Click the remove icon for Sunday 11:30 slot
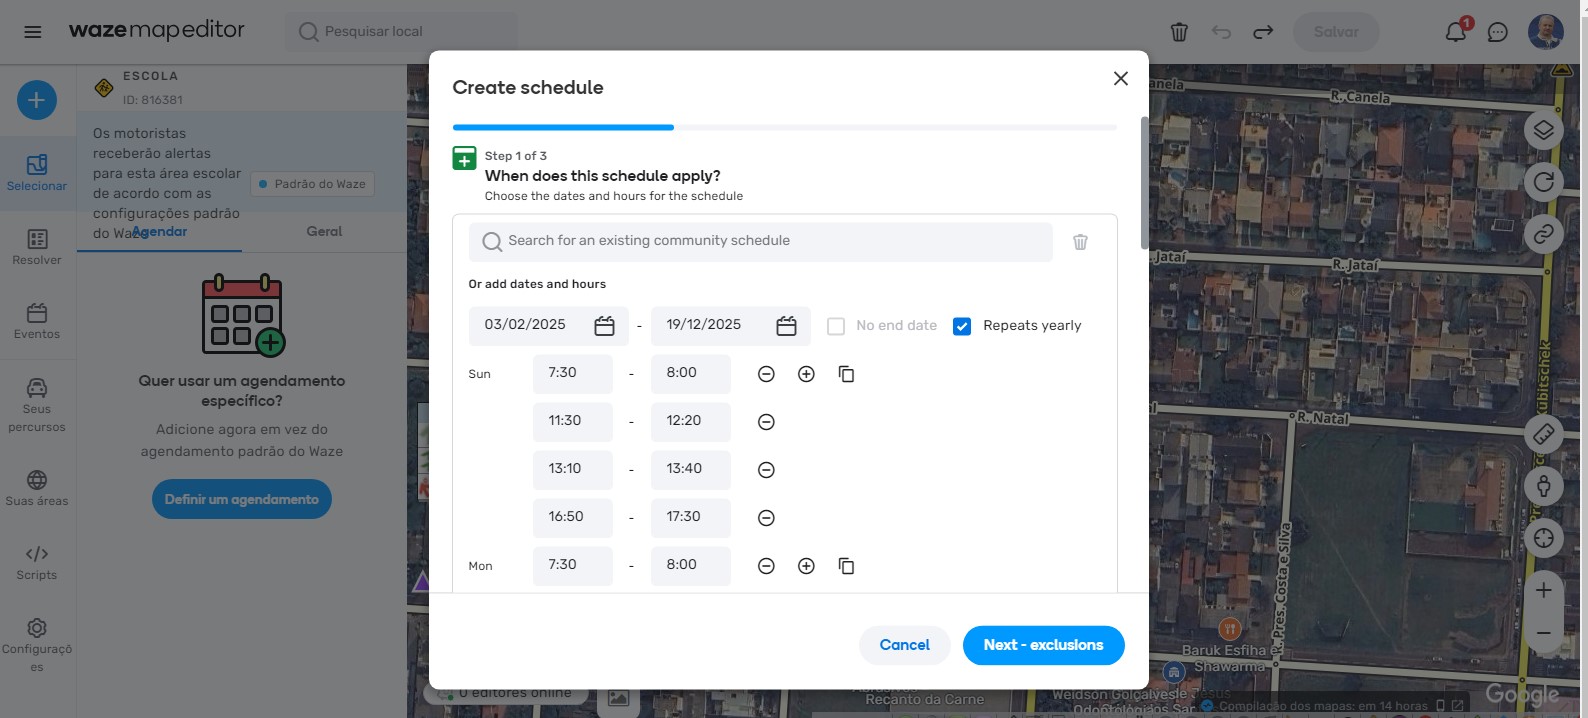Image resolution: width=1588 pixels, height=718 pixels. [766, 422]
